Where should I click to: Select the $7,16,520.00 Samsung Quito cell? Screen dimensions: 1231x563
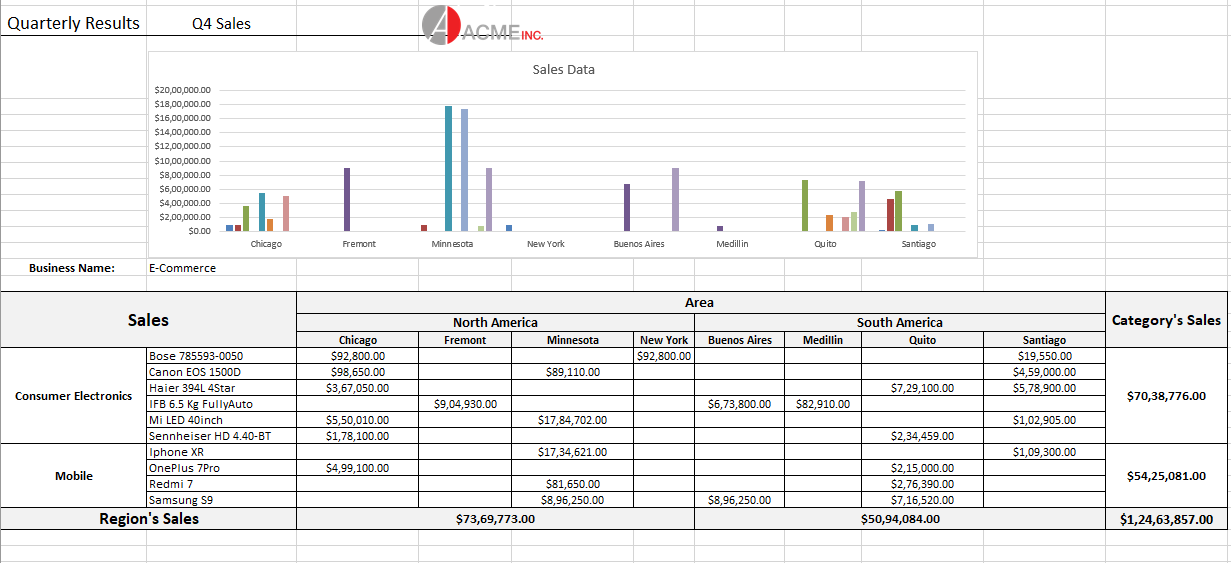922,500
